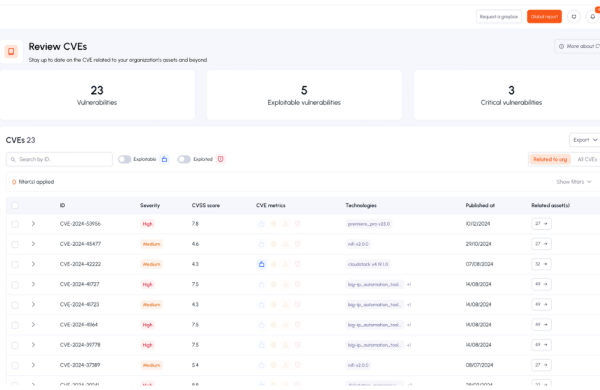This screenshot has width=600, height=390.
Task: Expand the CVE-2024-42222 row details
Action: tap(33, 264)
